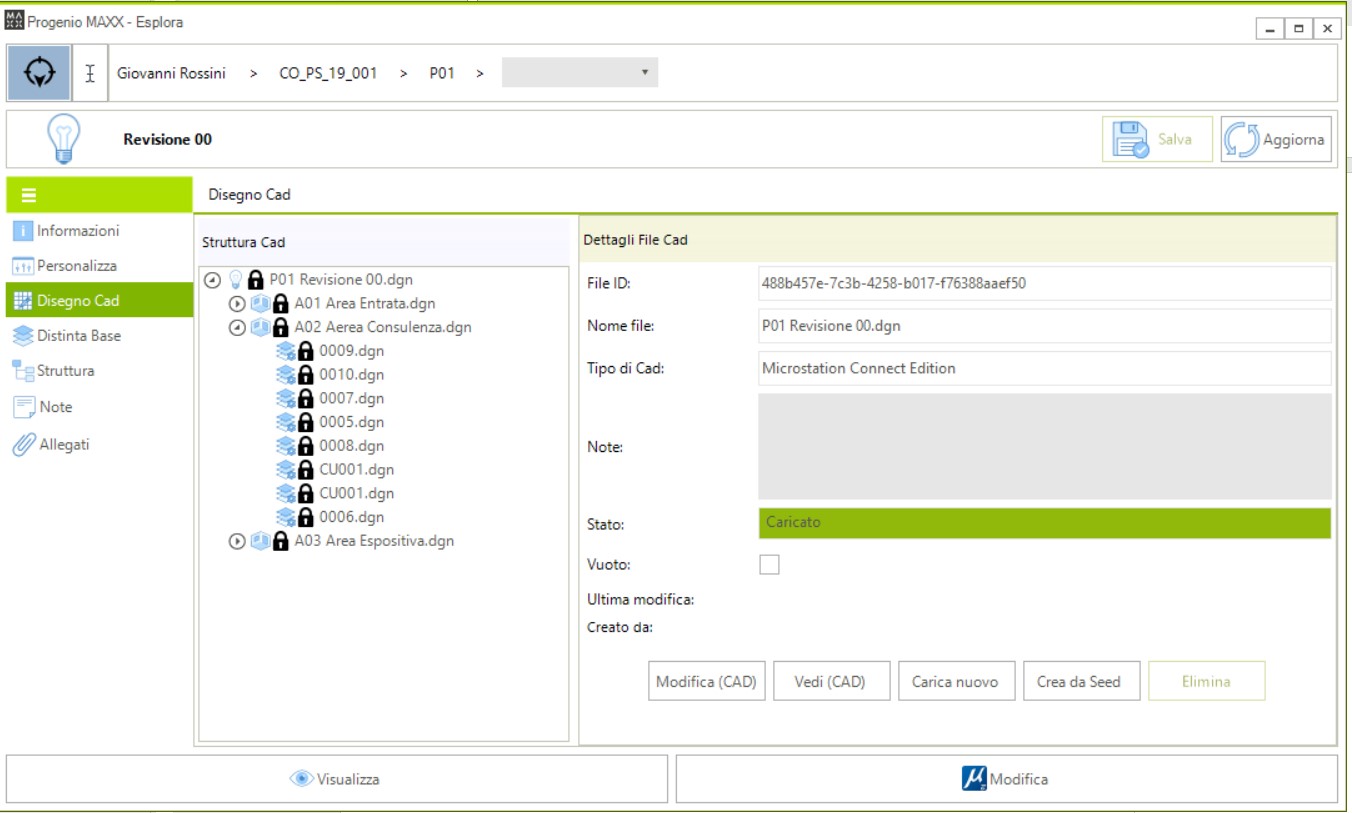The width and height of the screenshot is (1352, 813).
Task: Collapse the A02 Aerea Consulenza.dgn node
Action: (x=237, y=327)
